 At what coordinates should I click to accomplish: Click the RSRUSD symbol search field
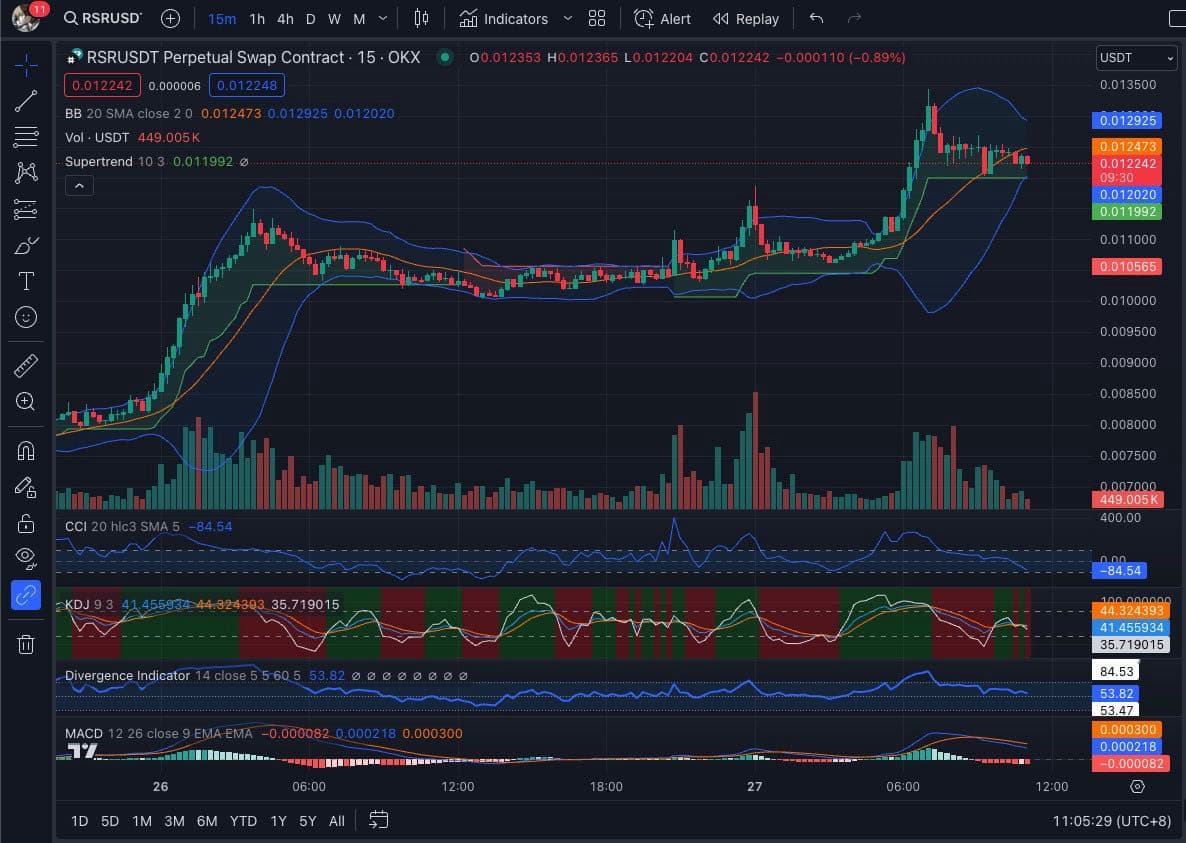tap(102, 19)
